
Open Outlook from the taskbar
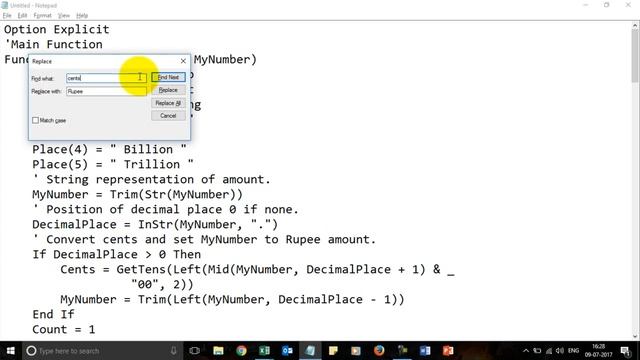[287, 351]
